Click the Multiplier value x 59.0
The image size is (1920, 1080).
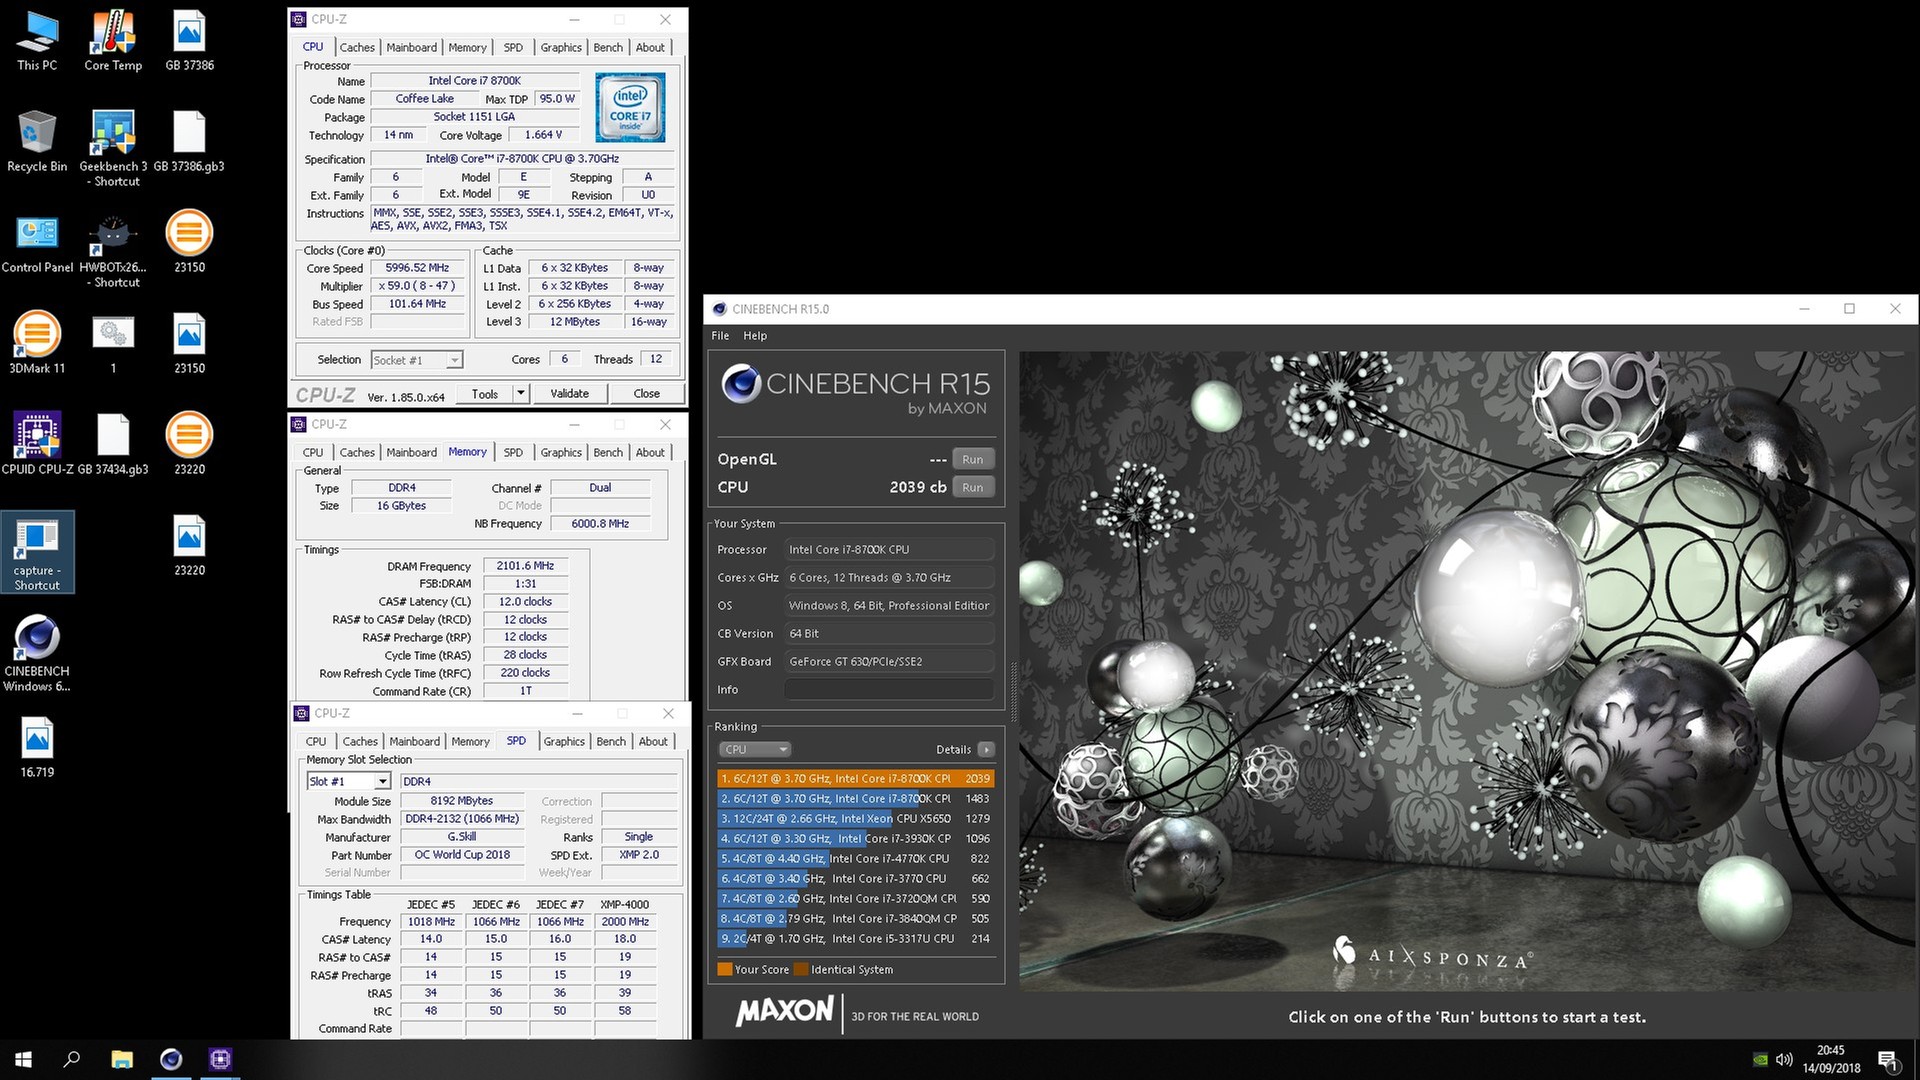(417, 286)
